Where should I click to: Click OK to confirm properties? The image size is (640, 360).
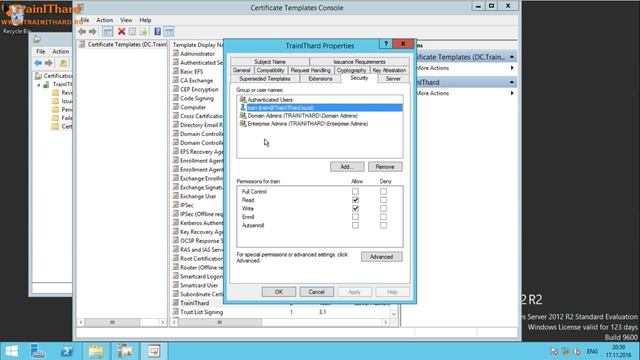coord(279,292)
